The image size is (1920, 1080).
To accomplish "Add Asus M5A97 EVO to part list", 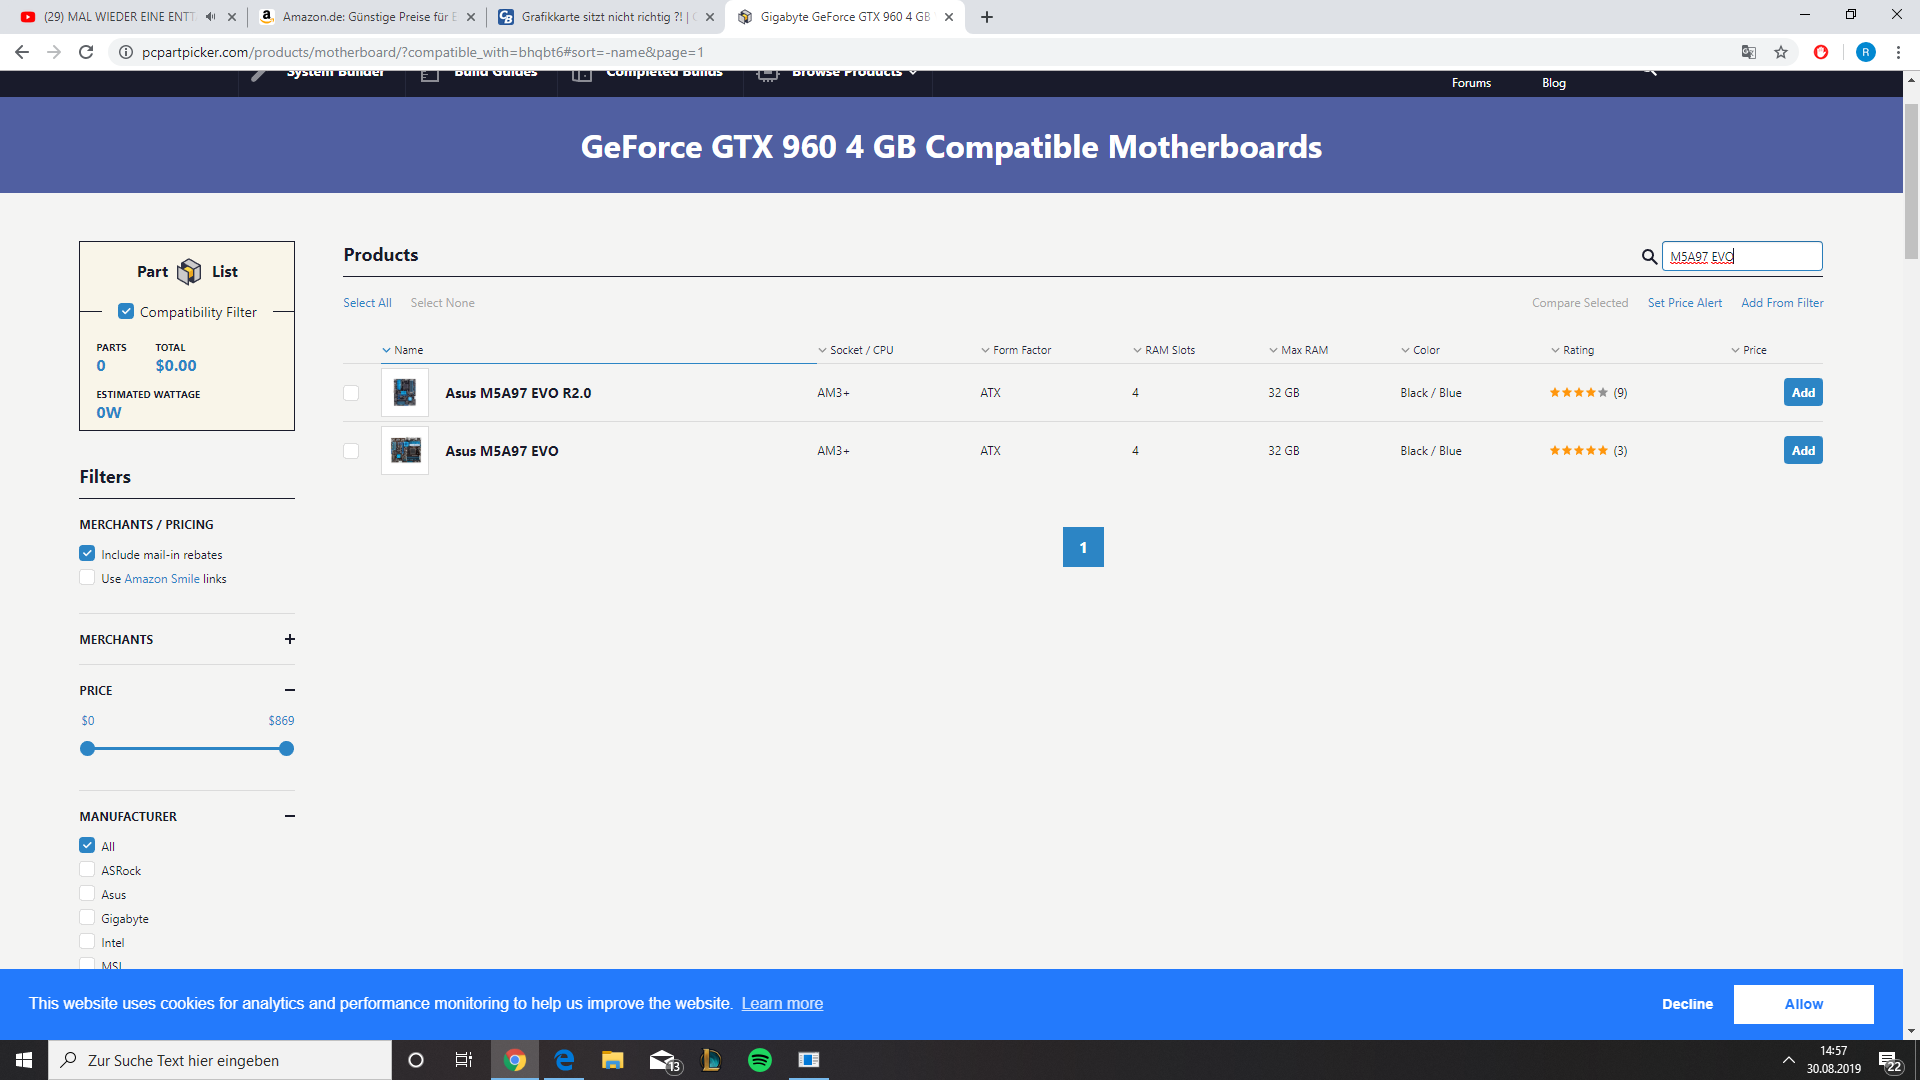I will point(1802,451).
